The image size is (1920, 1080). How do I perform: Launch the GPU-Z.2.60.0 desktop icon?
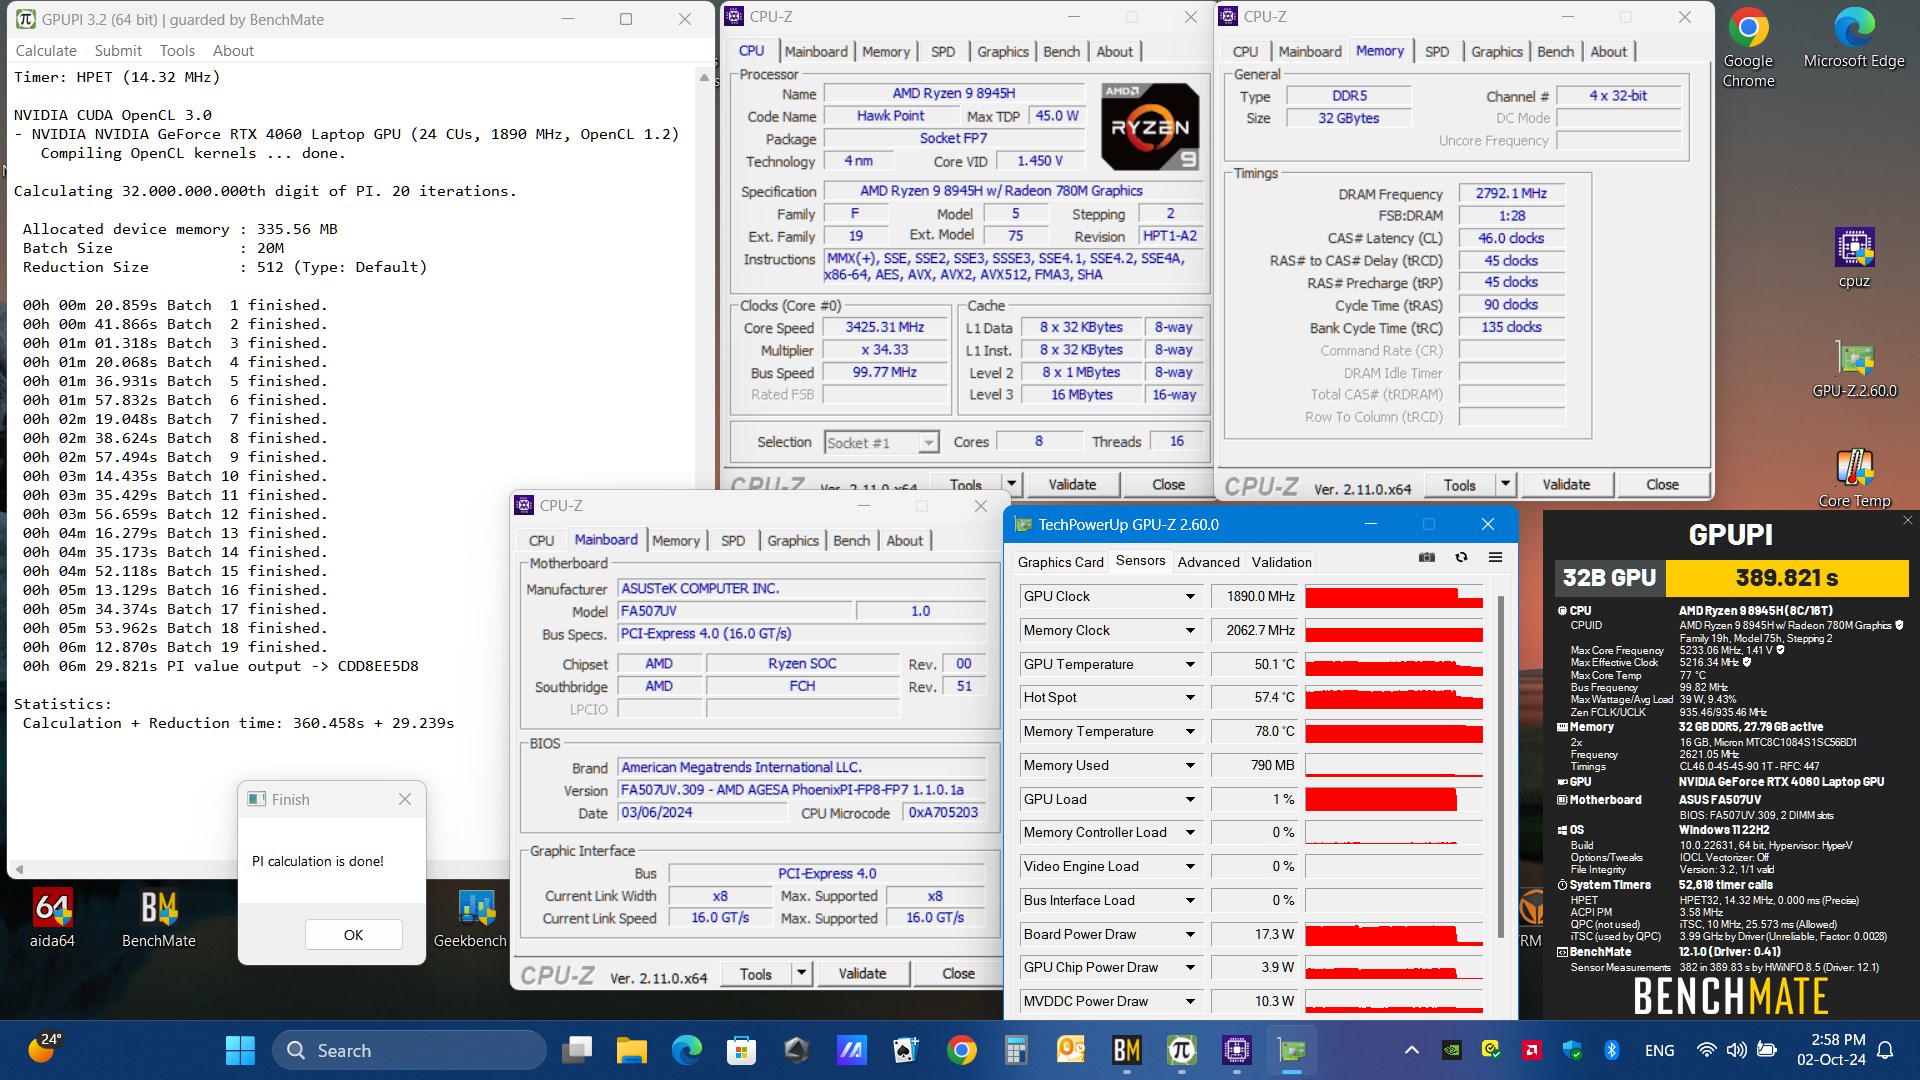tap(1854, 369)
